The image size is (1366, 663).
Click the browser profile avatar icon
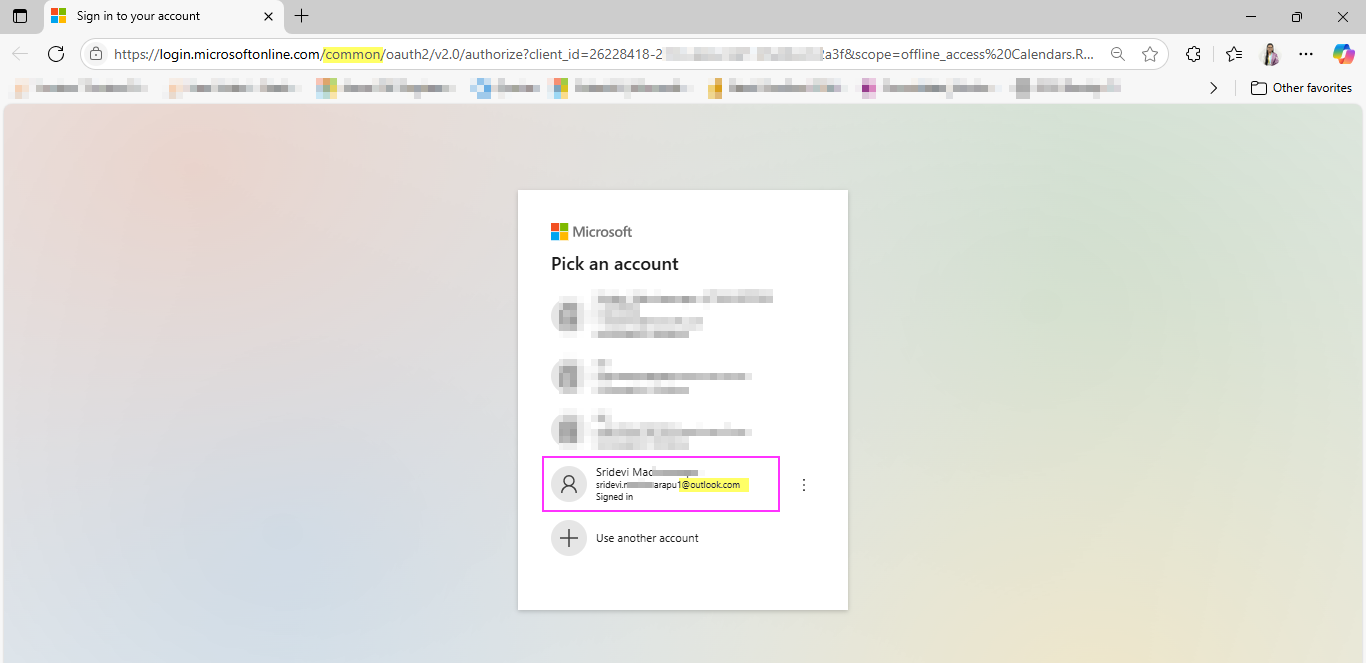point(1270,54)
